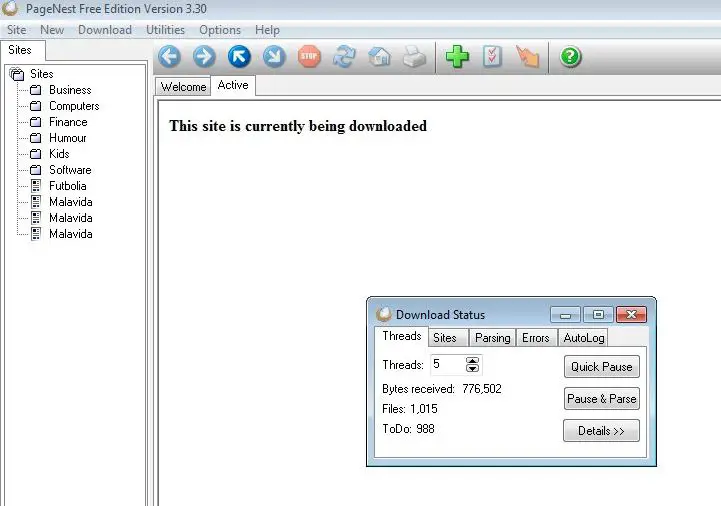Click the Software folder icon
721x506 pixels.
pyautogui.click(x=35, y=170)
